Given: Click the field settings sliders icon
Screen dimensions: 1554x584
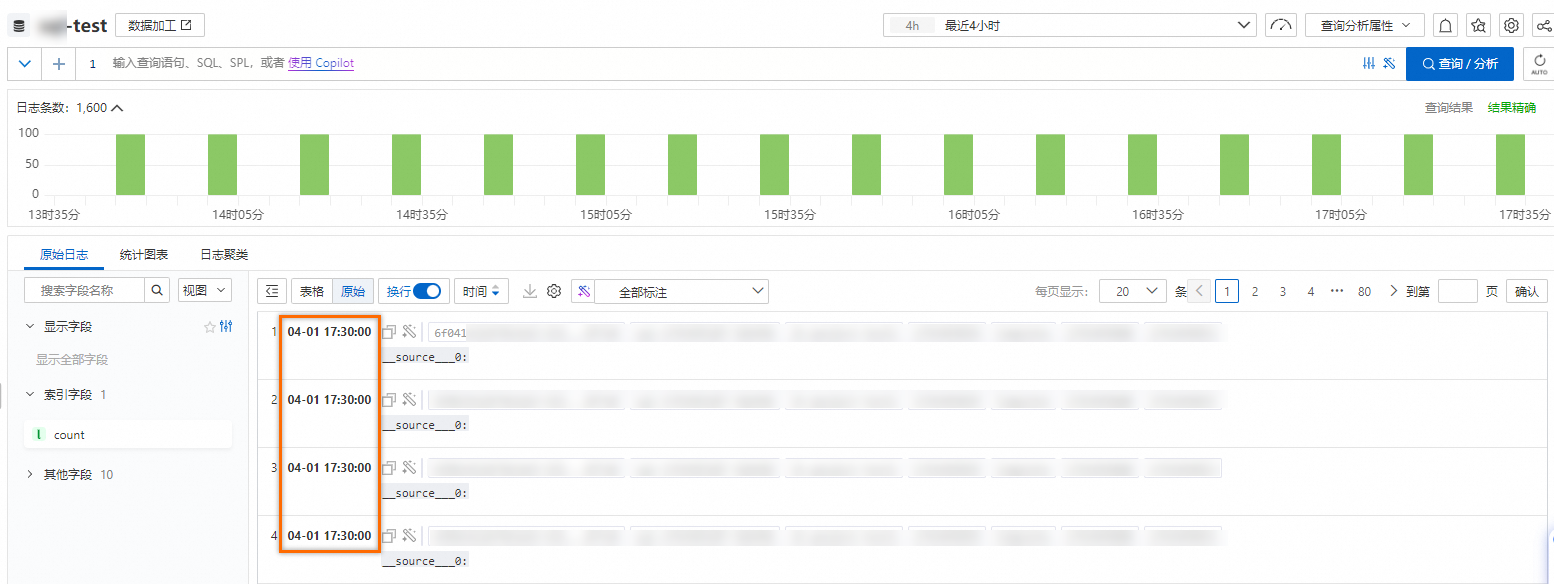Looking at the screenshot, I should coord(226,326).
